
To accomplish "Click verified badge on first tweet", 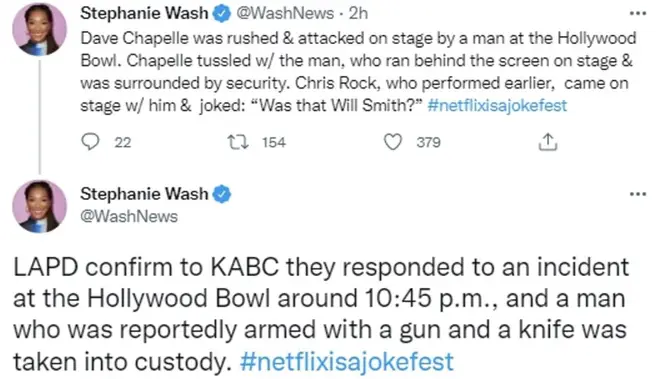I will [x=221, y=14].
